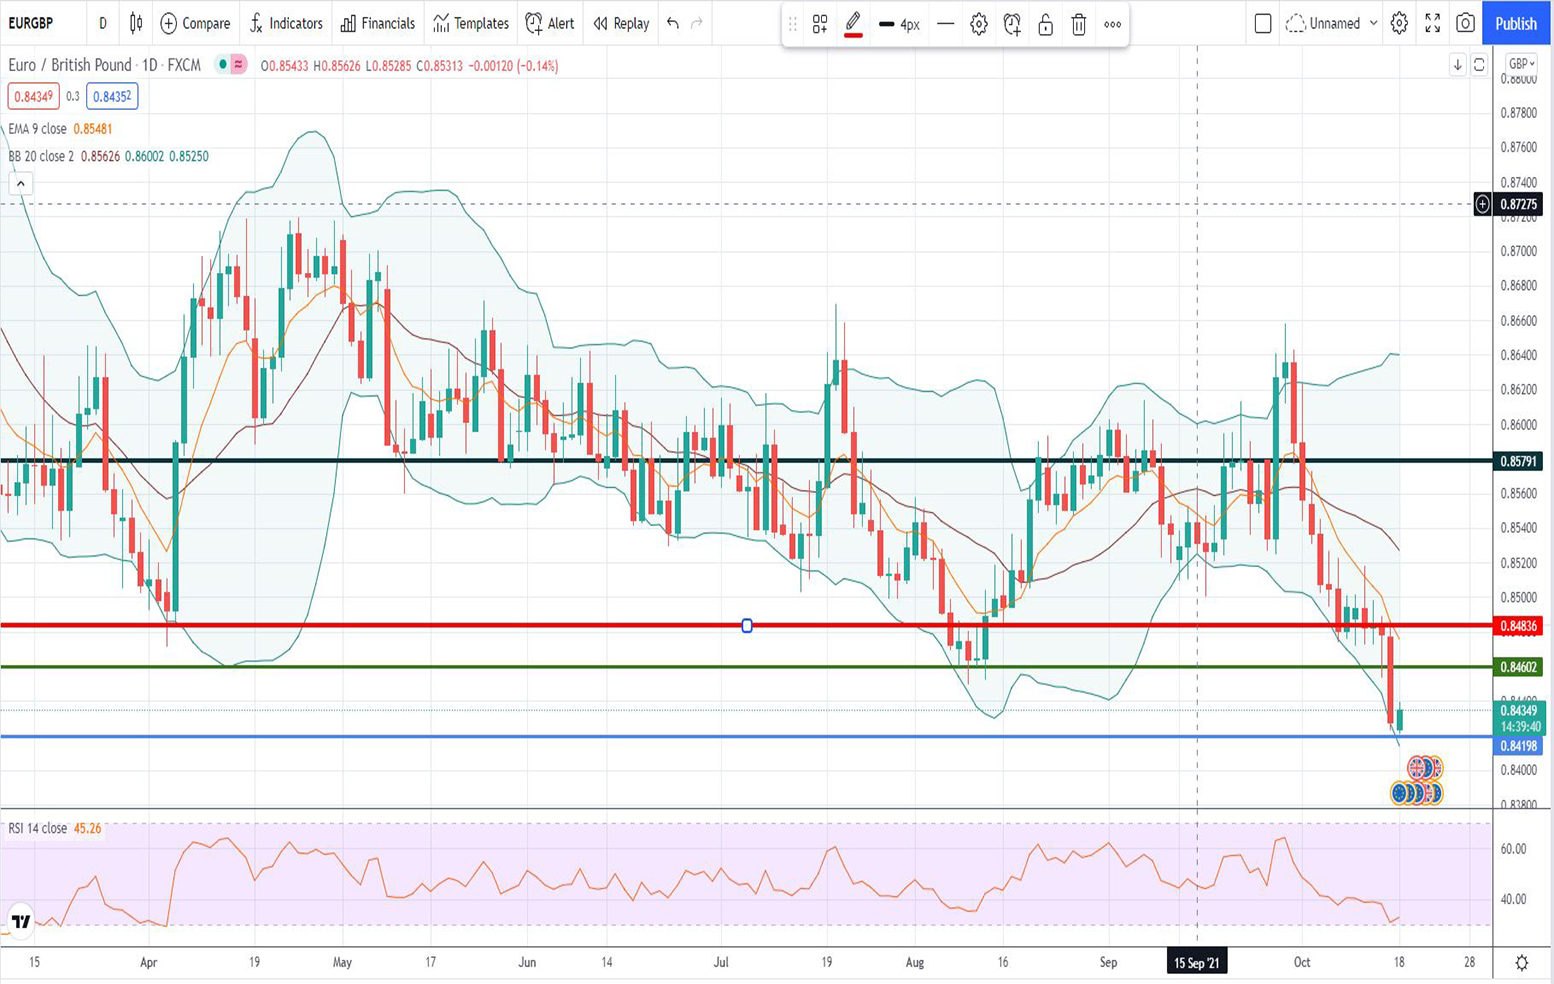Expand the Unnamed layout dropdown
This screenshot has height=984, width=1554.
click(1373, 23)
